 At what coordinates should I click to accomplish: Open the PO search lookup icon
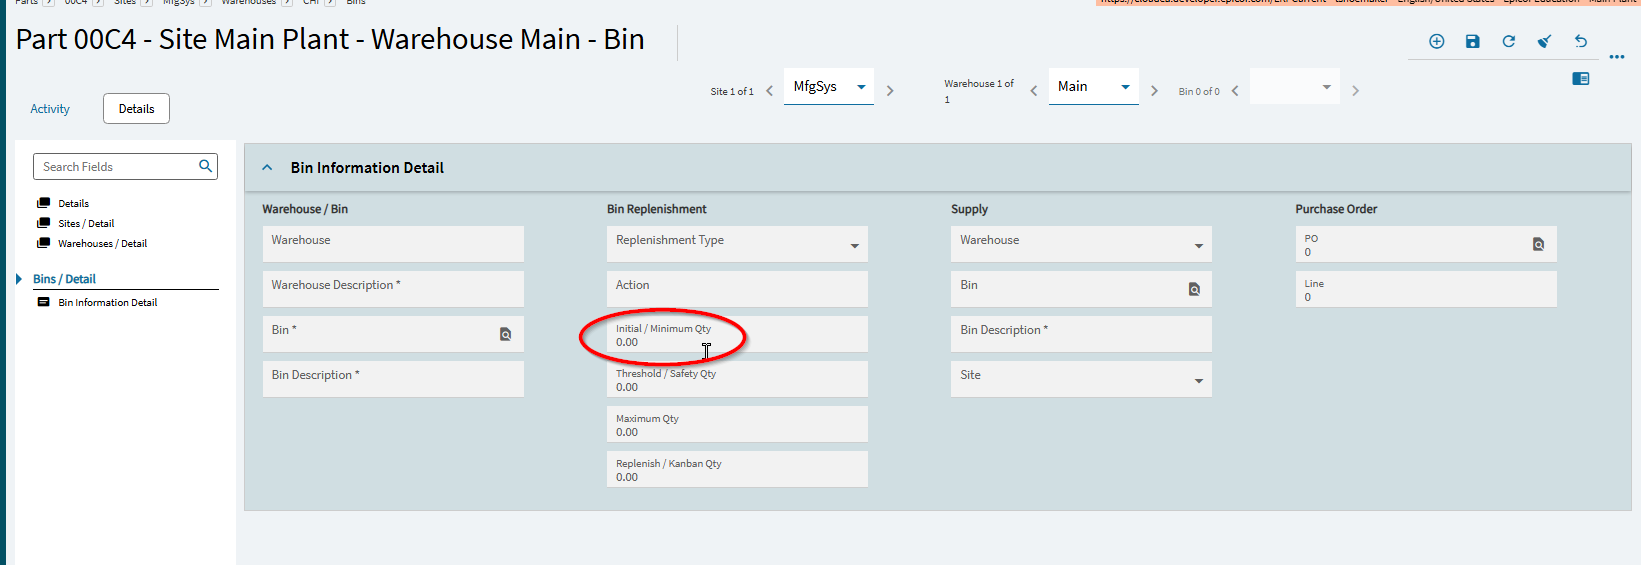point(1538,244)
